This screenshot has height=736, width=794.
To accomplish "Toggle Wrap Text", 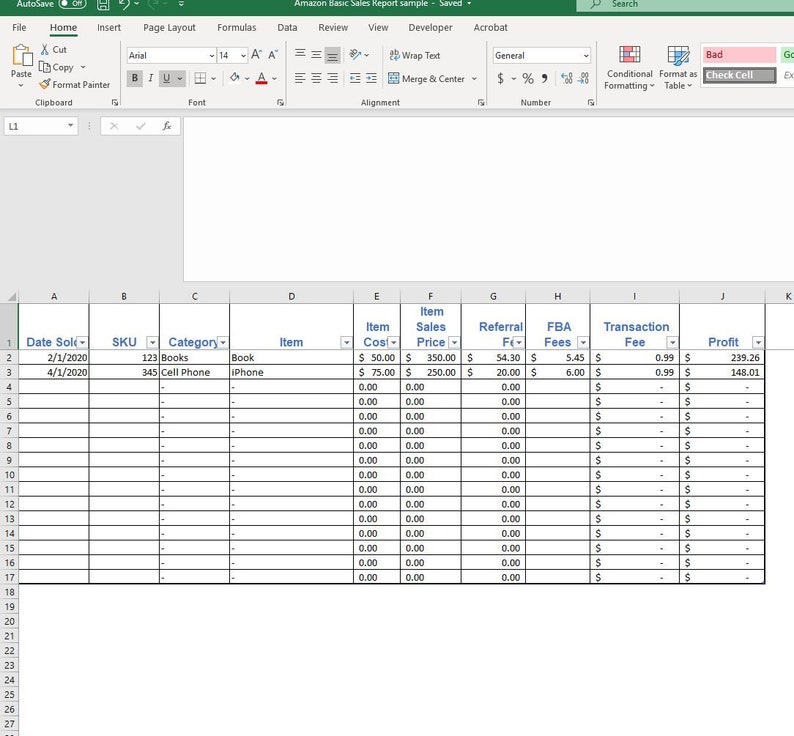I will coord(415,55).
